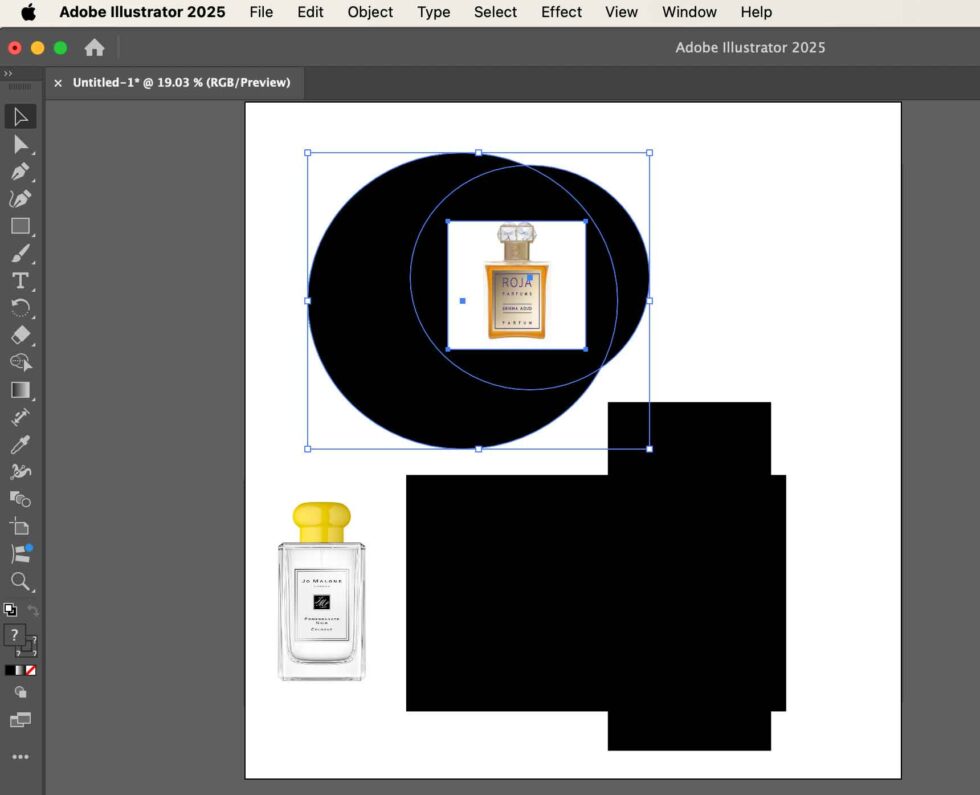The height and width of the screenshot is (795, 980).
Task: Swap the fill and stroke colors
Action: pyautogui.click(x=33, y=609)
